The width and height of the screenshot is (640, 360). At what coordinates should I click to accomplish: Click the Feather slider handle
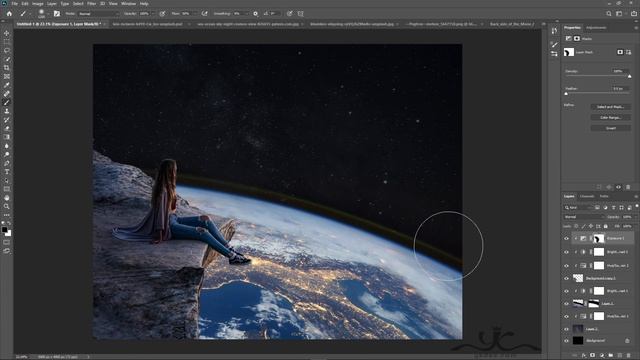(x=566, y=93)
